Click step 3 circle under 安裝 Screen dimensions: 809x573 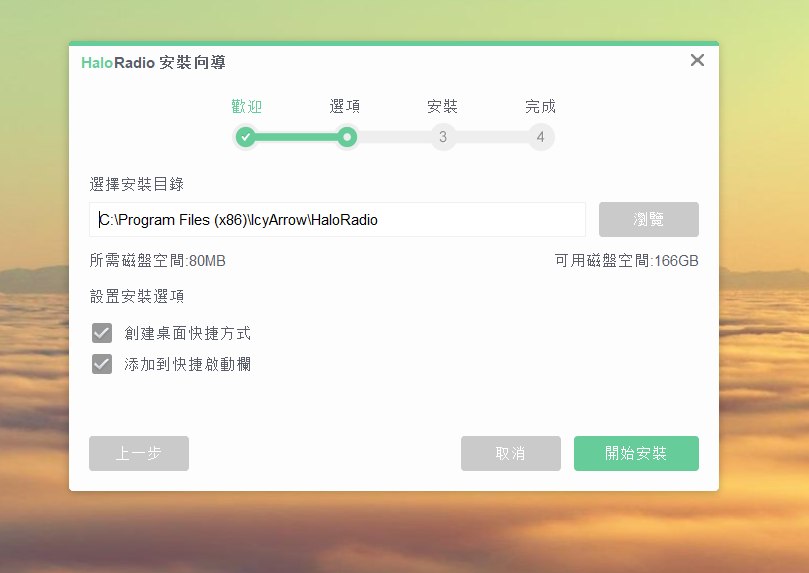coord(443,137)
